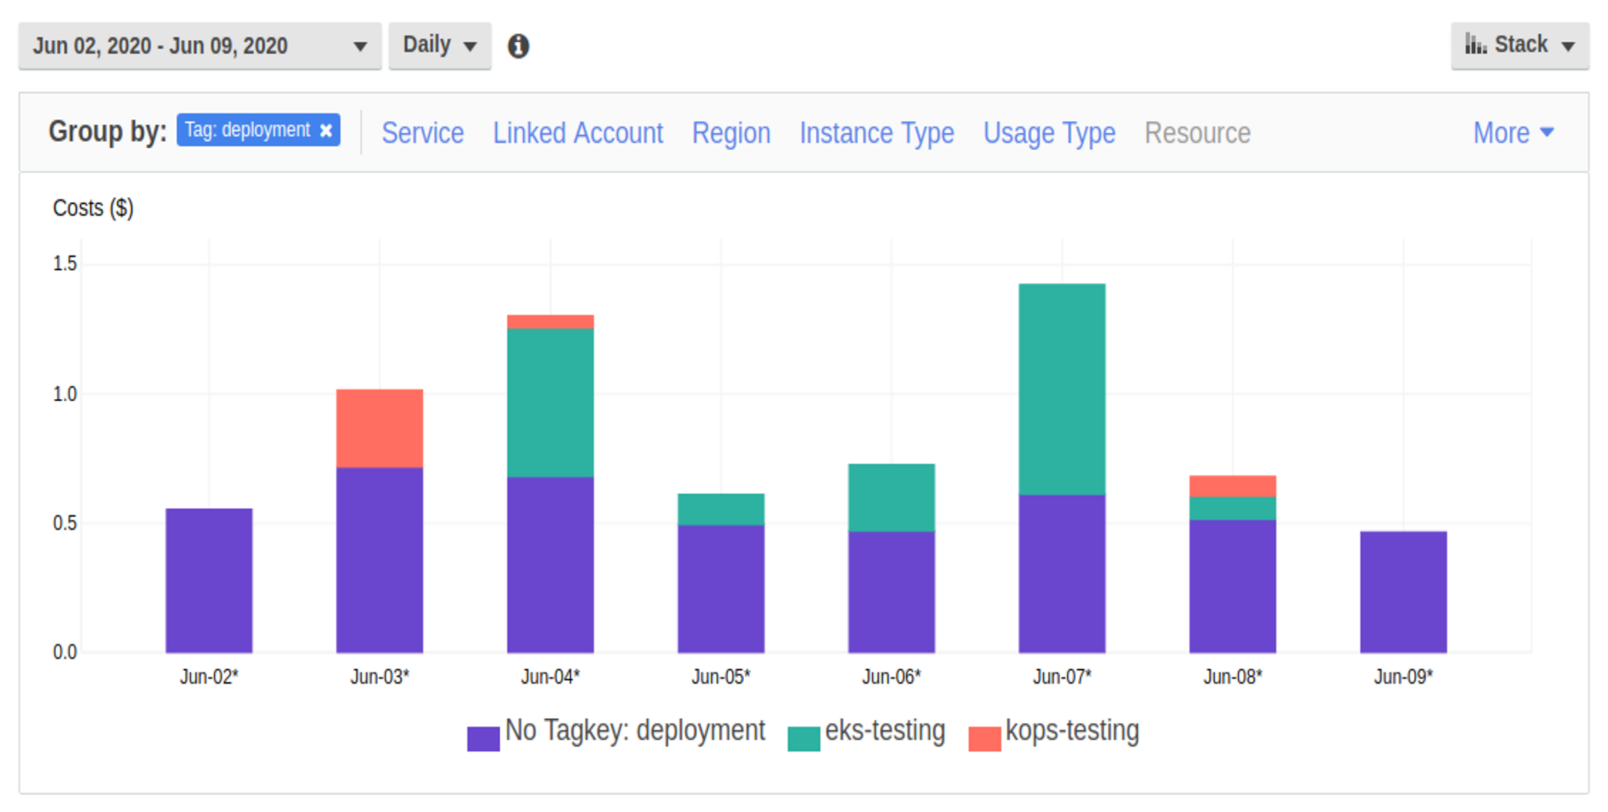Image resolution: width=1608 pixels, height=812 pixels.
Task: Group costs by Linked Account
Action: coord(577,133)
